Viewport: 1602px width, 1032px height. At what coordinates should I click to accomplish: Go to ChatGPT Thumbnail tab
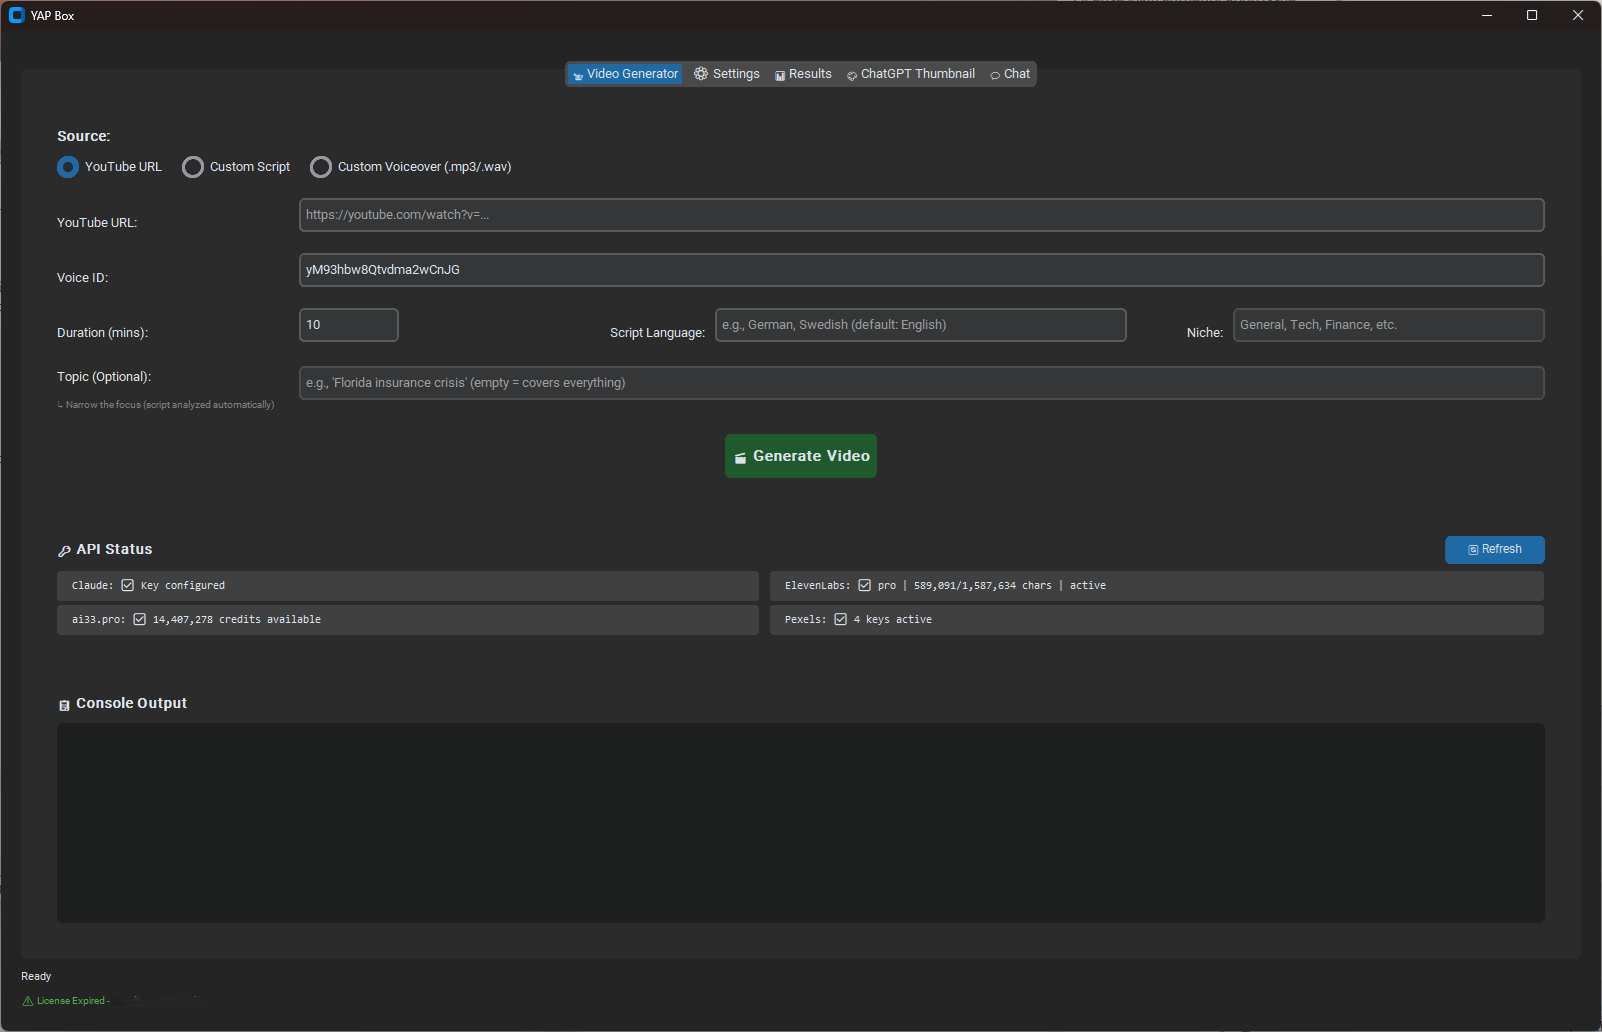(911, 74)
